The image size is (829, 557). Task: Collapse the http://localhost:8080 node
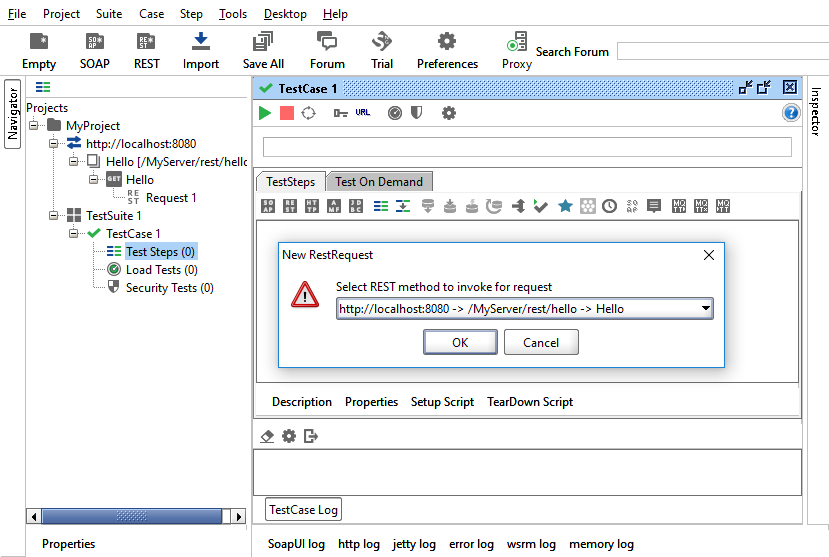tap(53, 144)
